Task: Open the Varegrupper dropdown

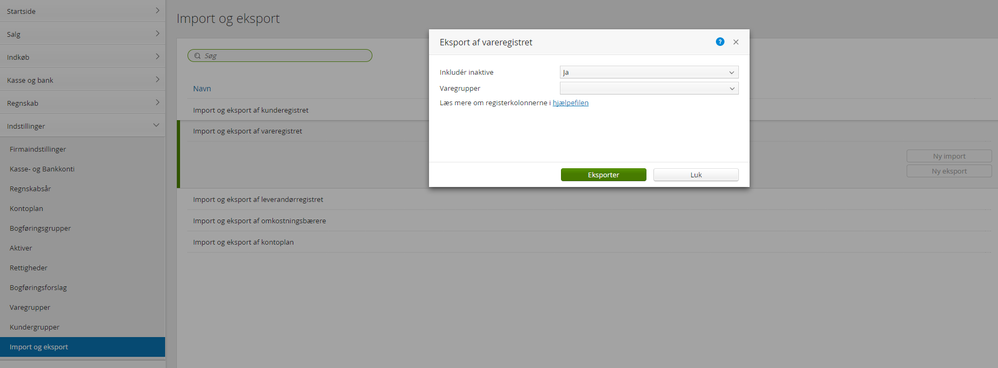Action: [x=649, y=88]
